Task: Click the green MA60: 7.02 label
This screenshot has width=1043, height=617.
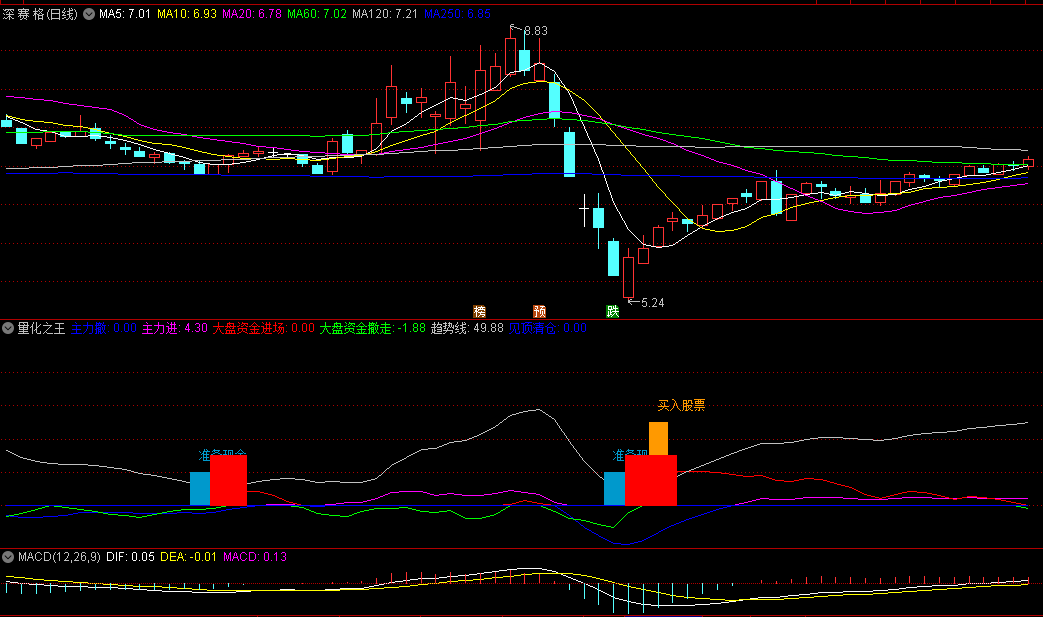Action: [317, 13]
